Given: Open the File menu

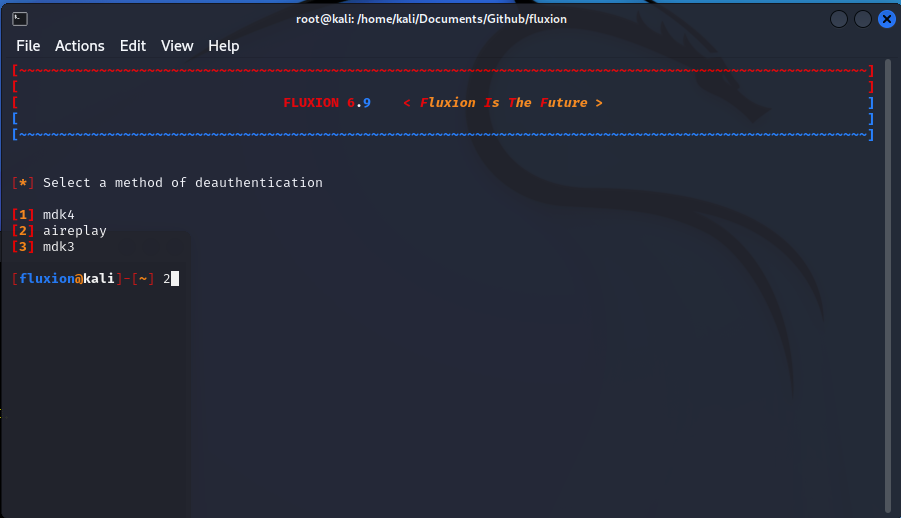Looking at the screenshot, I should coord(28,46).
